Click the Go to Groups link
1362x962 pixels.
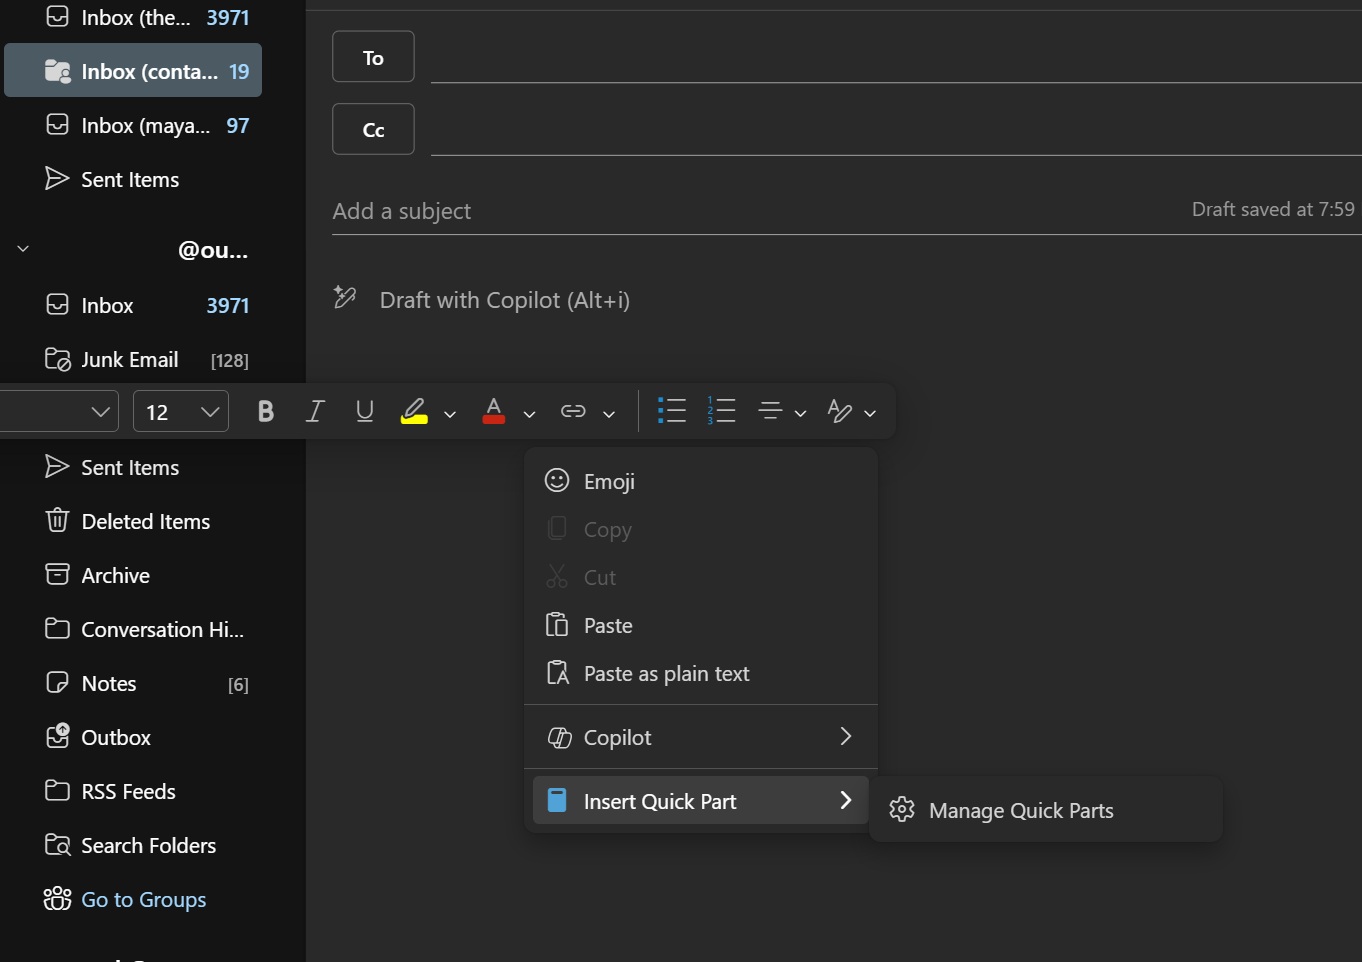point(144,899)
